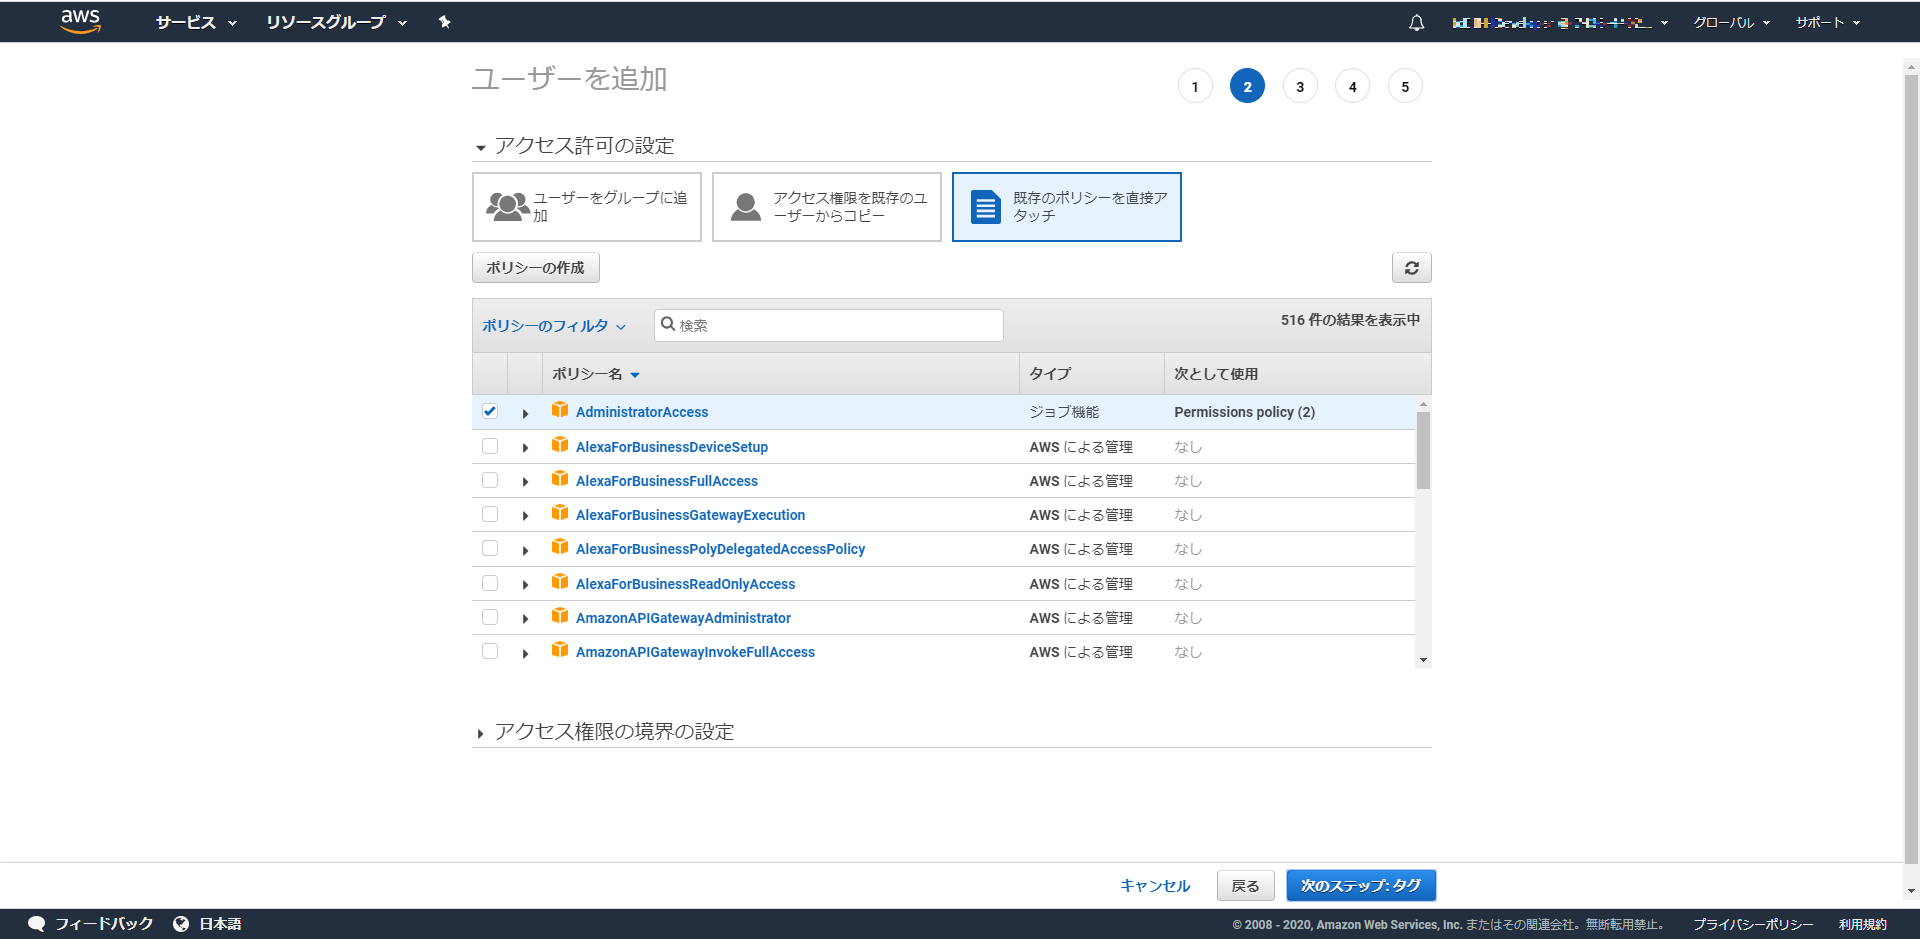Click the search magnifier icon

click(668, 324)
